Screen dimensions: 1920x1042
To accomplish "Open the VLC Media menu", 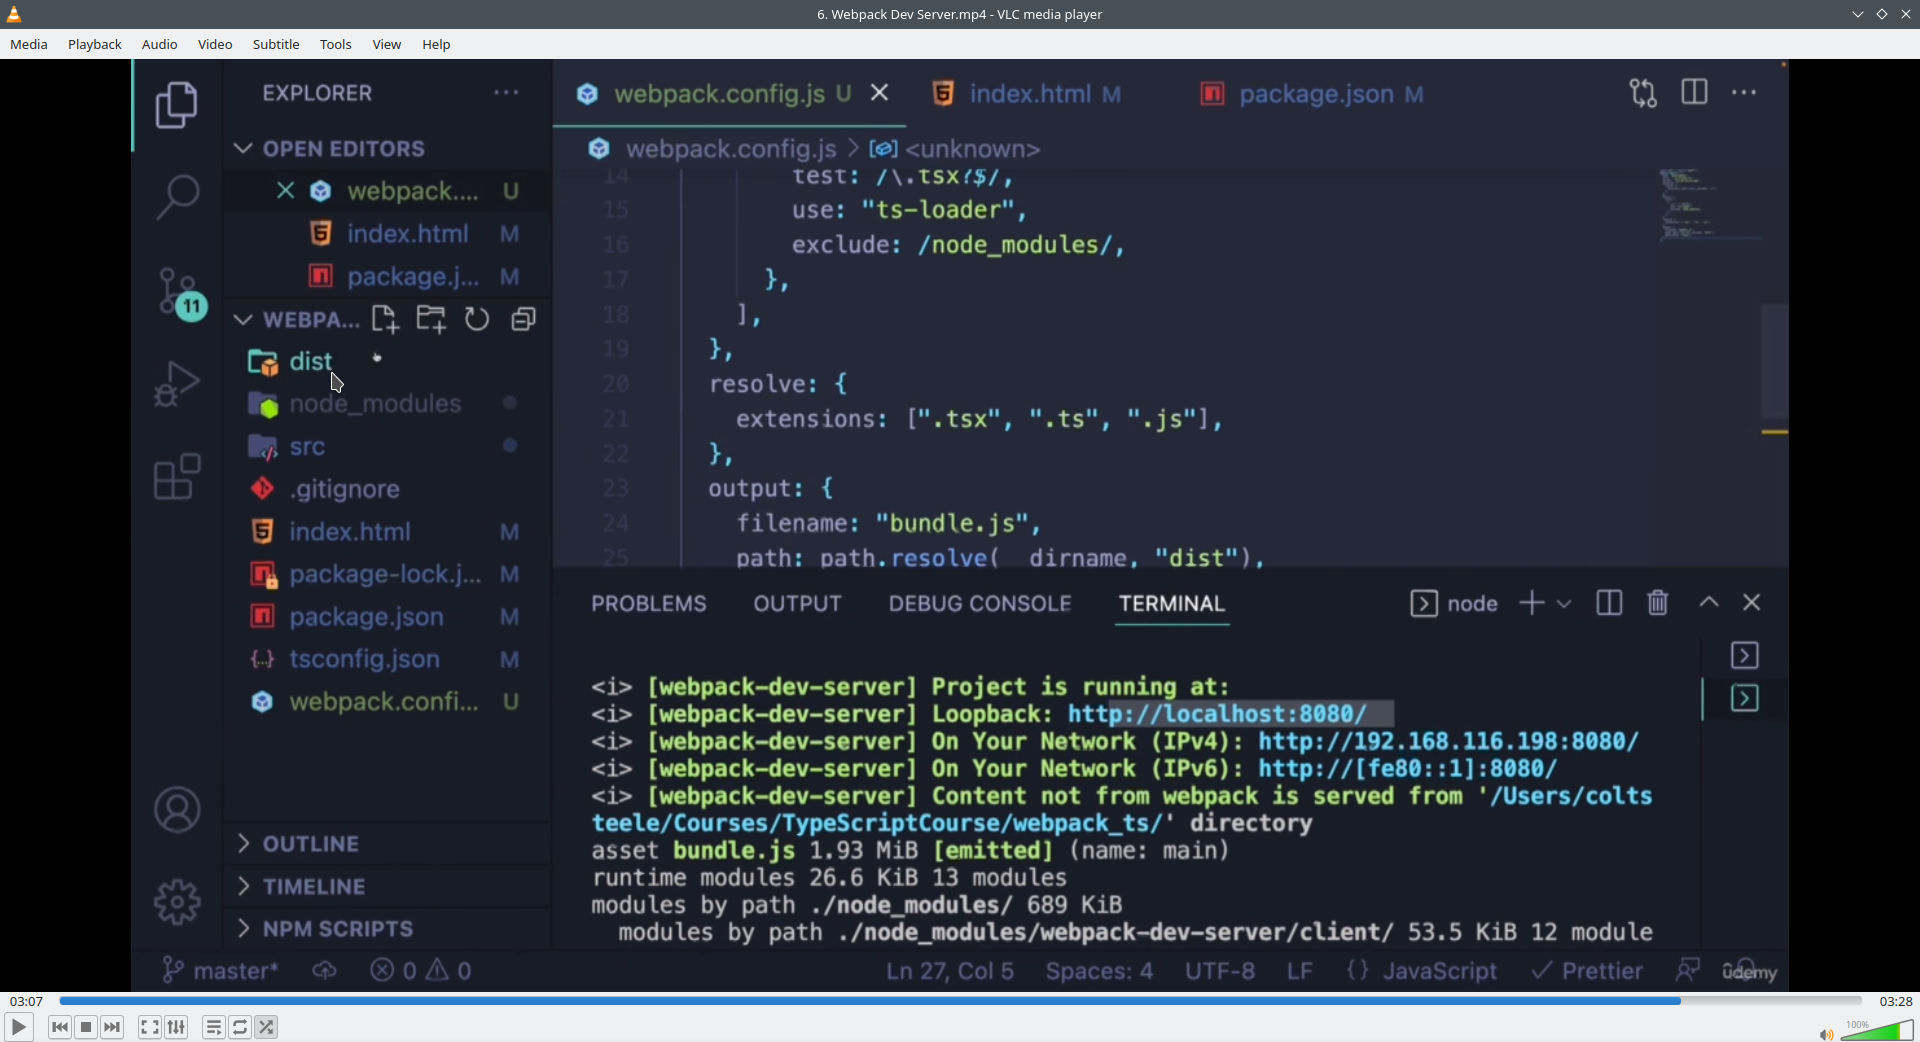I will point(29,44).
